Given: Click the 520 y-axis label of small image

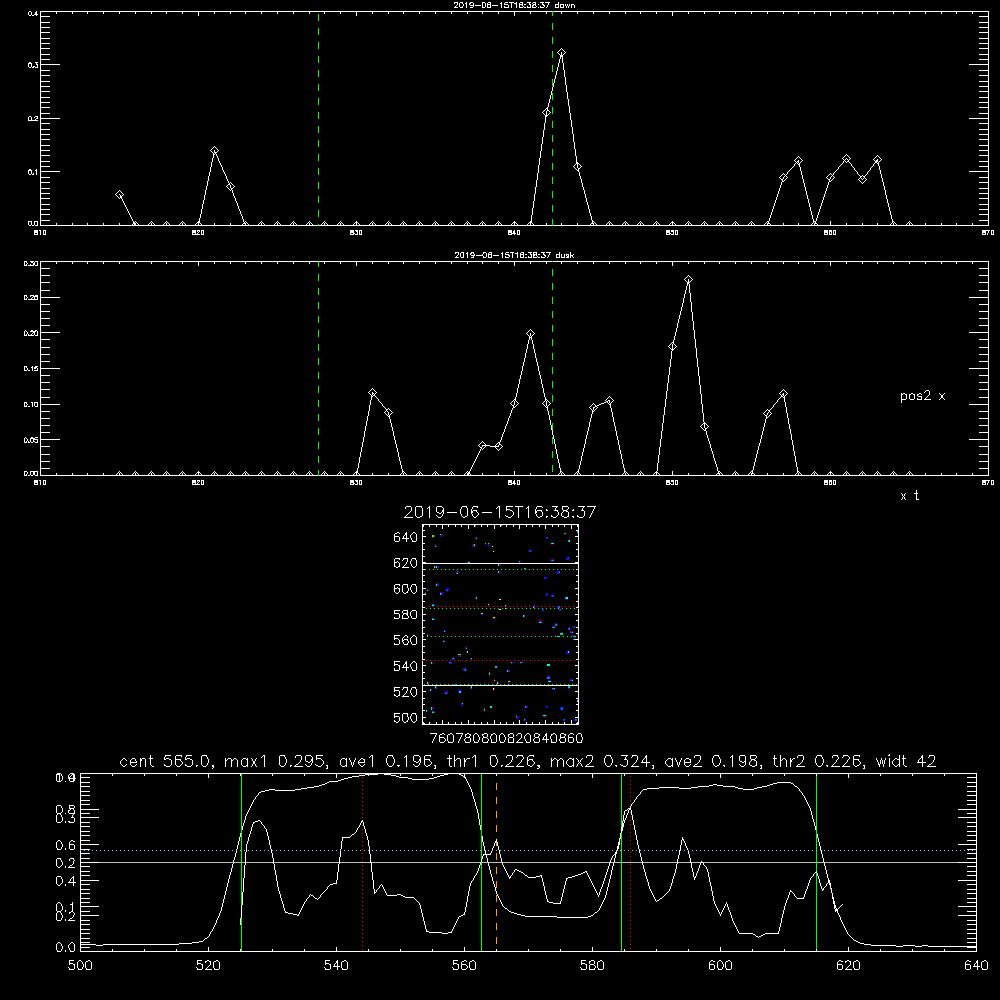Looking at the screenshot, I should pyautogui.click(x=406, y=692).
